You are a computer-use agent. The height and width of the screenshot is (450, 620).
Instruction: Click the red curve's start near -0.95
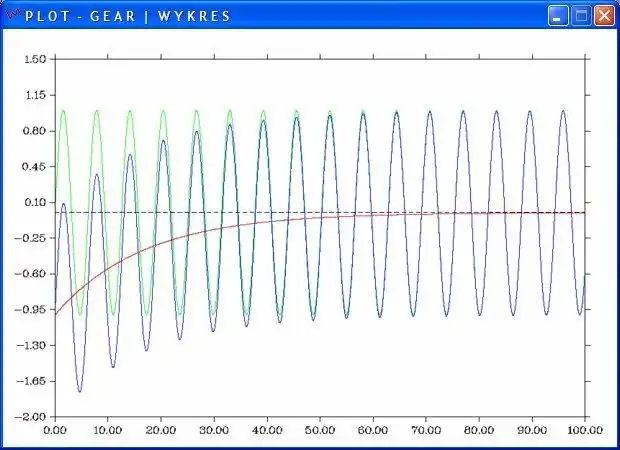tap(57, 313)
